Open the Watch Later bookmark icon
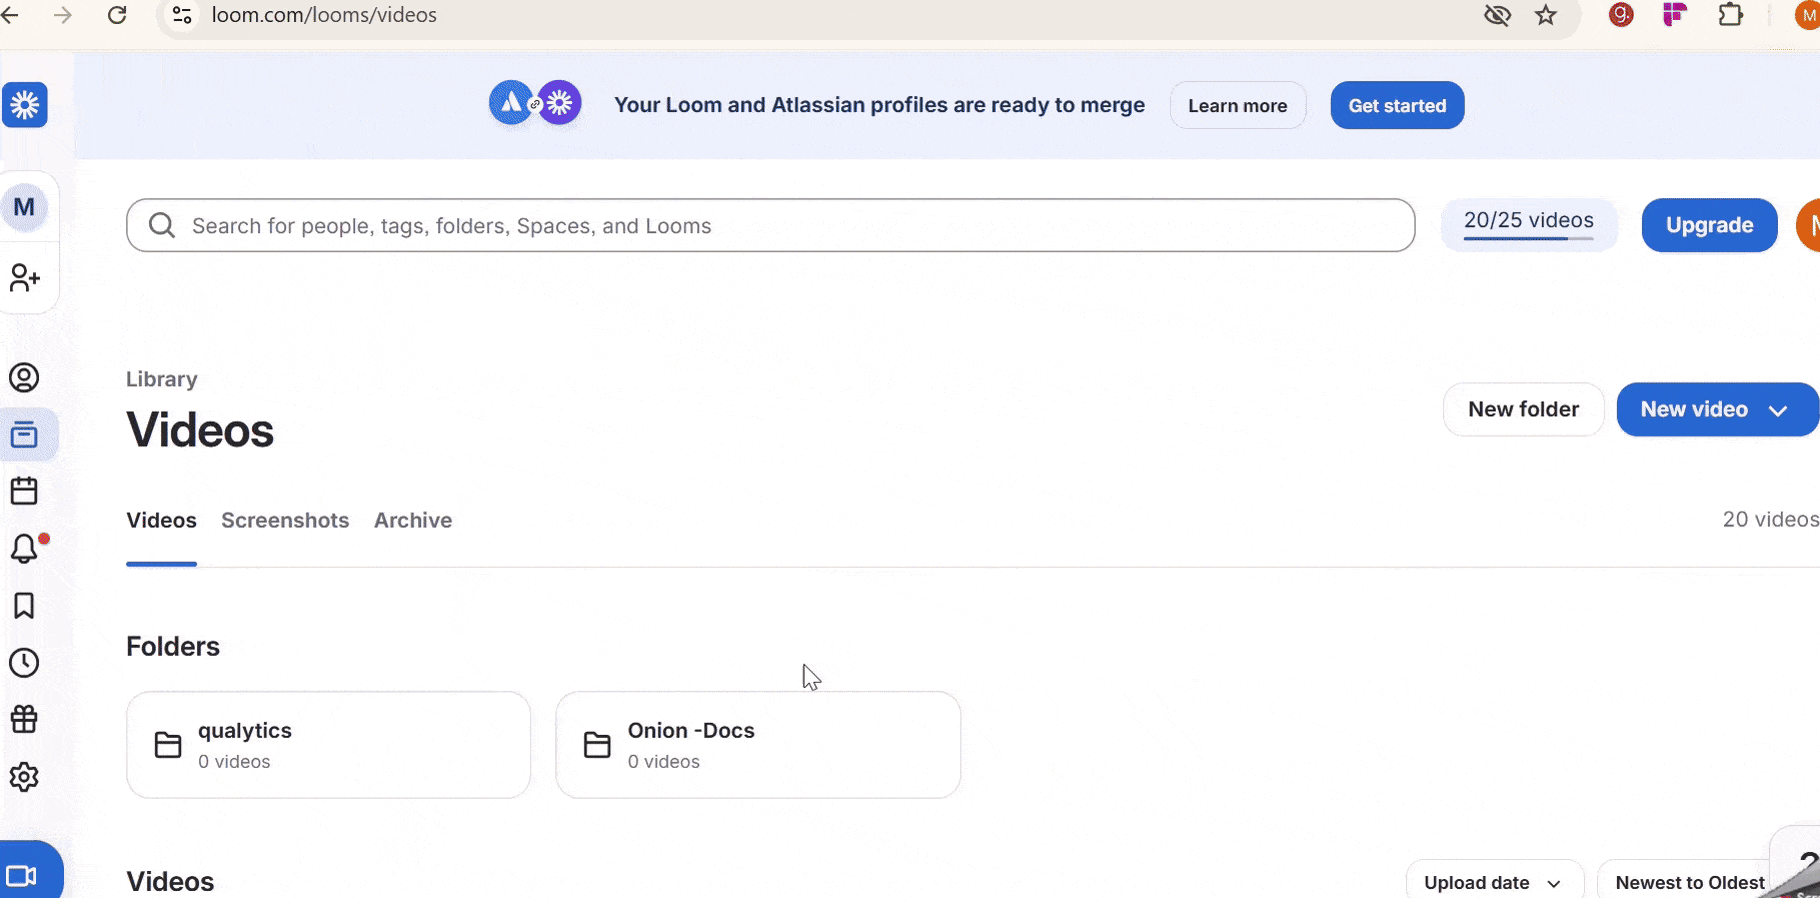 click(x=25, y=606)
